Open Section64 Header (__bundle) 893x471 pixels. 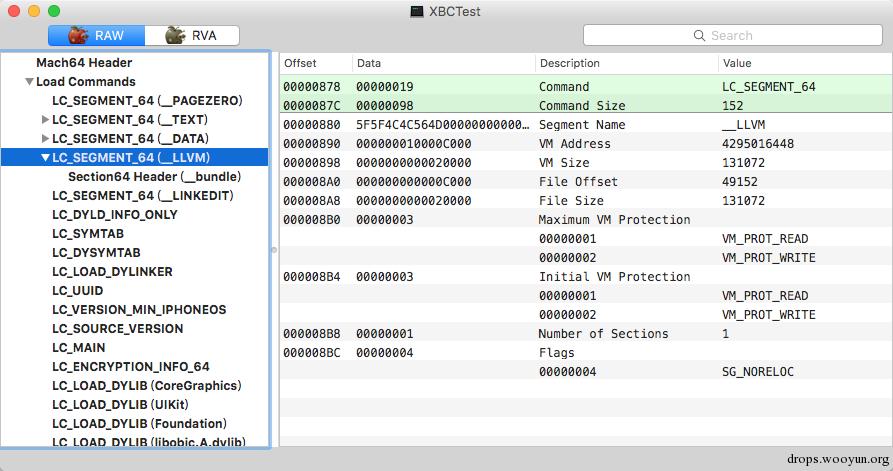click(x=154, y=177)
